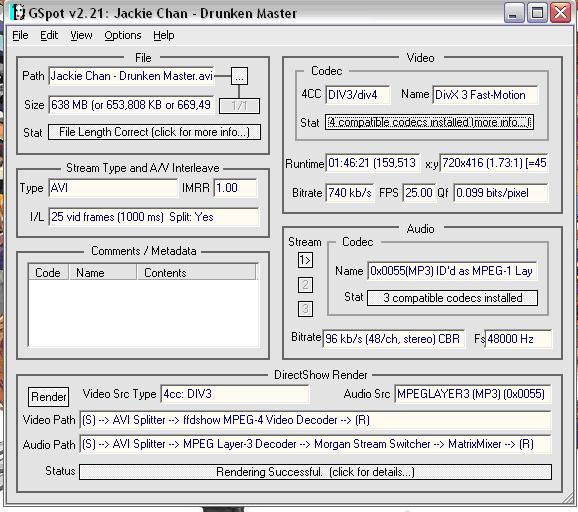This screenshot has width=578, height=512.
Task: Click the 1/1 file counter button
Action: click(x=239, y=106)
